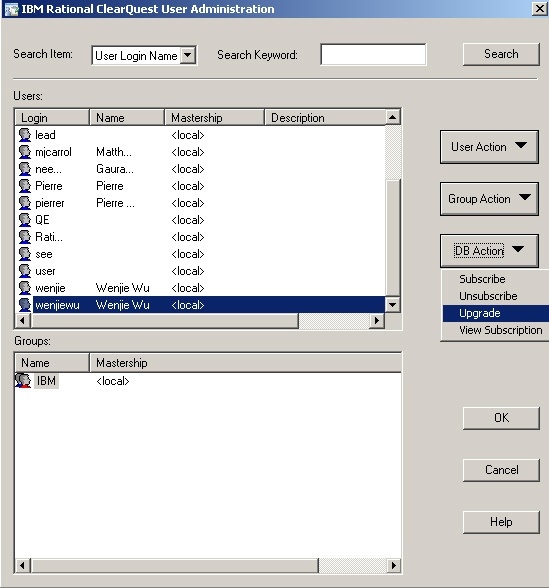
Task: Click the group icon beside IBM
Action: [x=23, y=381]
